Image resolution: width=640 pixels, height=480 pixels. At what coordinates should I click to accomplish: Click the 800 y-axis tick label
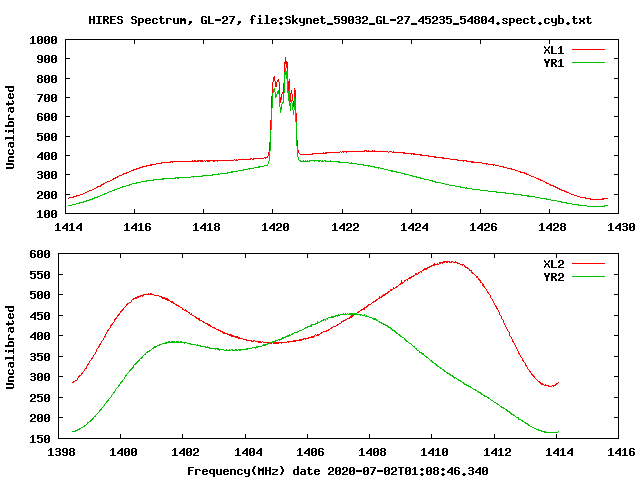pyautogui.click(x=47, y=79)
